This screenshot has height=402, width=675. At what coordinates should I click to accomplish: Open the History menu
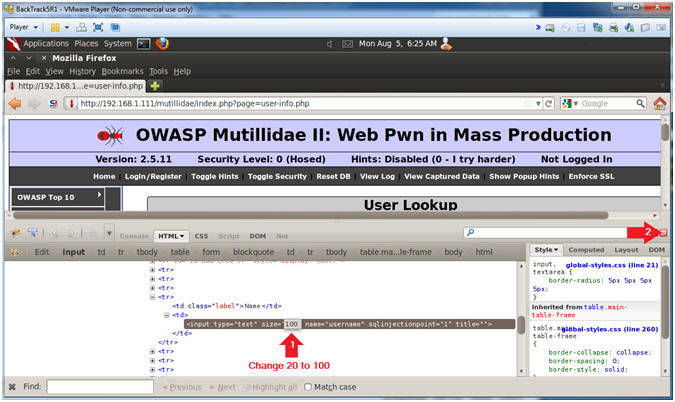pyautogui.click(x=82, y=71)
